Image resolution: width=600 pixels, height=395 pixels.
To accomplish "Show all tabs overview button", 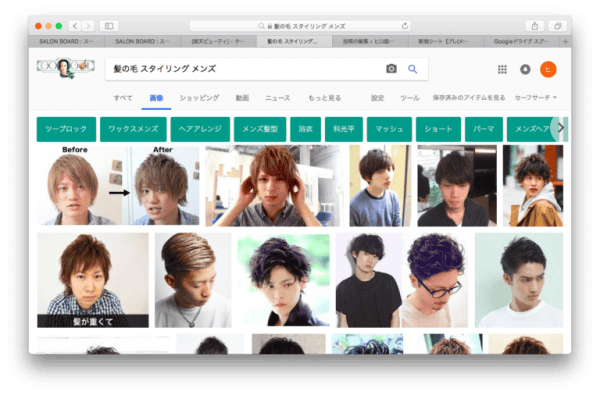I will tap(558, 26).
